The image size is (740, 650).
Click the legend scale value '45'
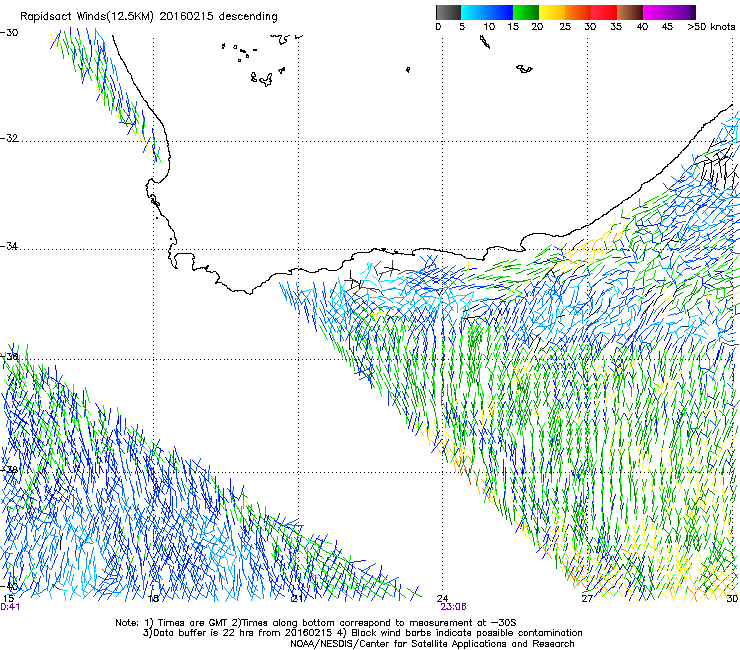tap(667, 27)
